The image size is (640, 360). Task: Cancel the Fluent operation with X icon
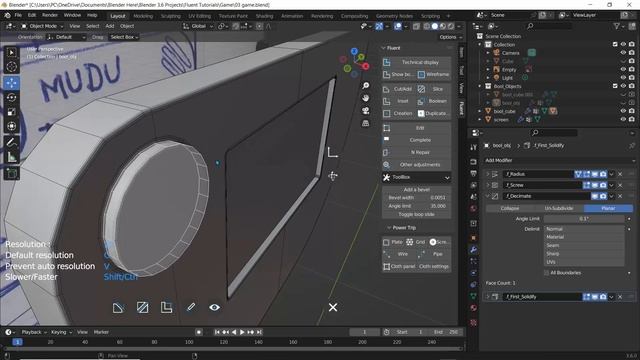(x=333, y=307)
